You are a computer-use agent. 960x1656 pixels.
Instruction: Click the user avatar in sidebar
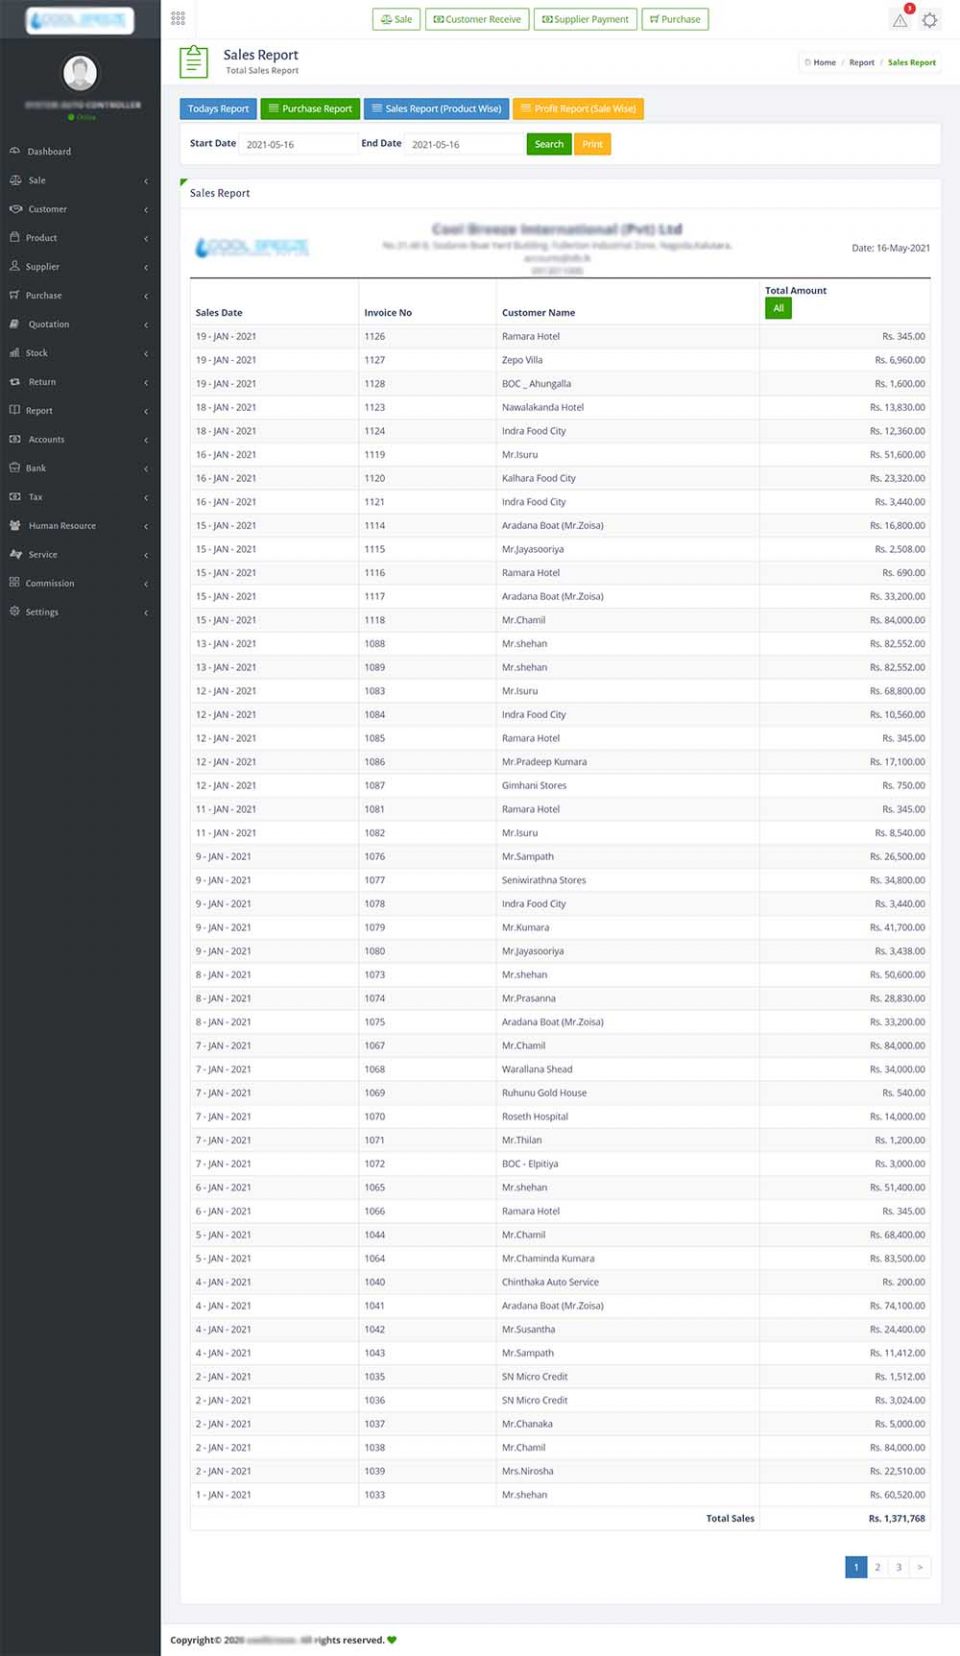(80, 73)
